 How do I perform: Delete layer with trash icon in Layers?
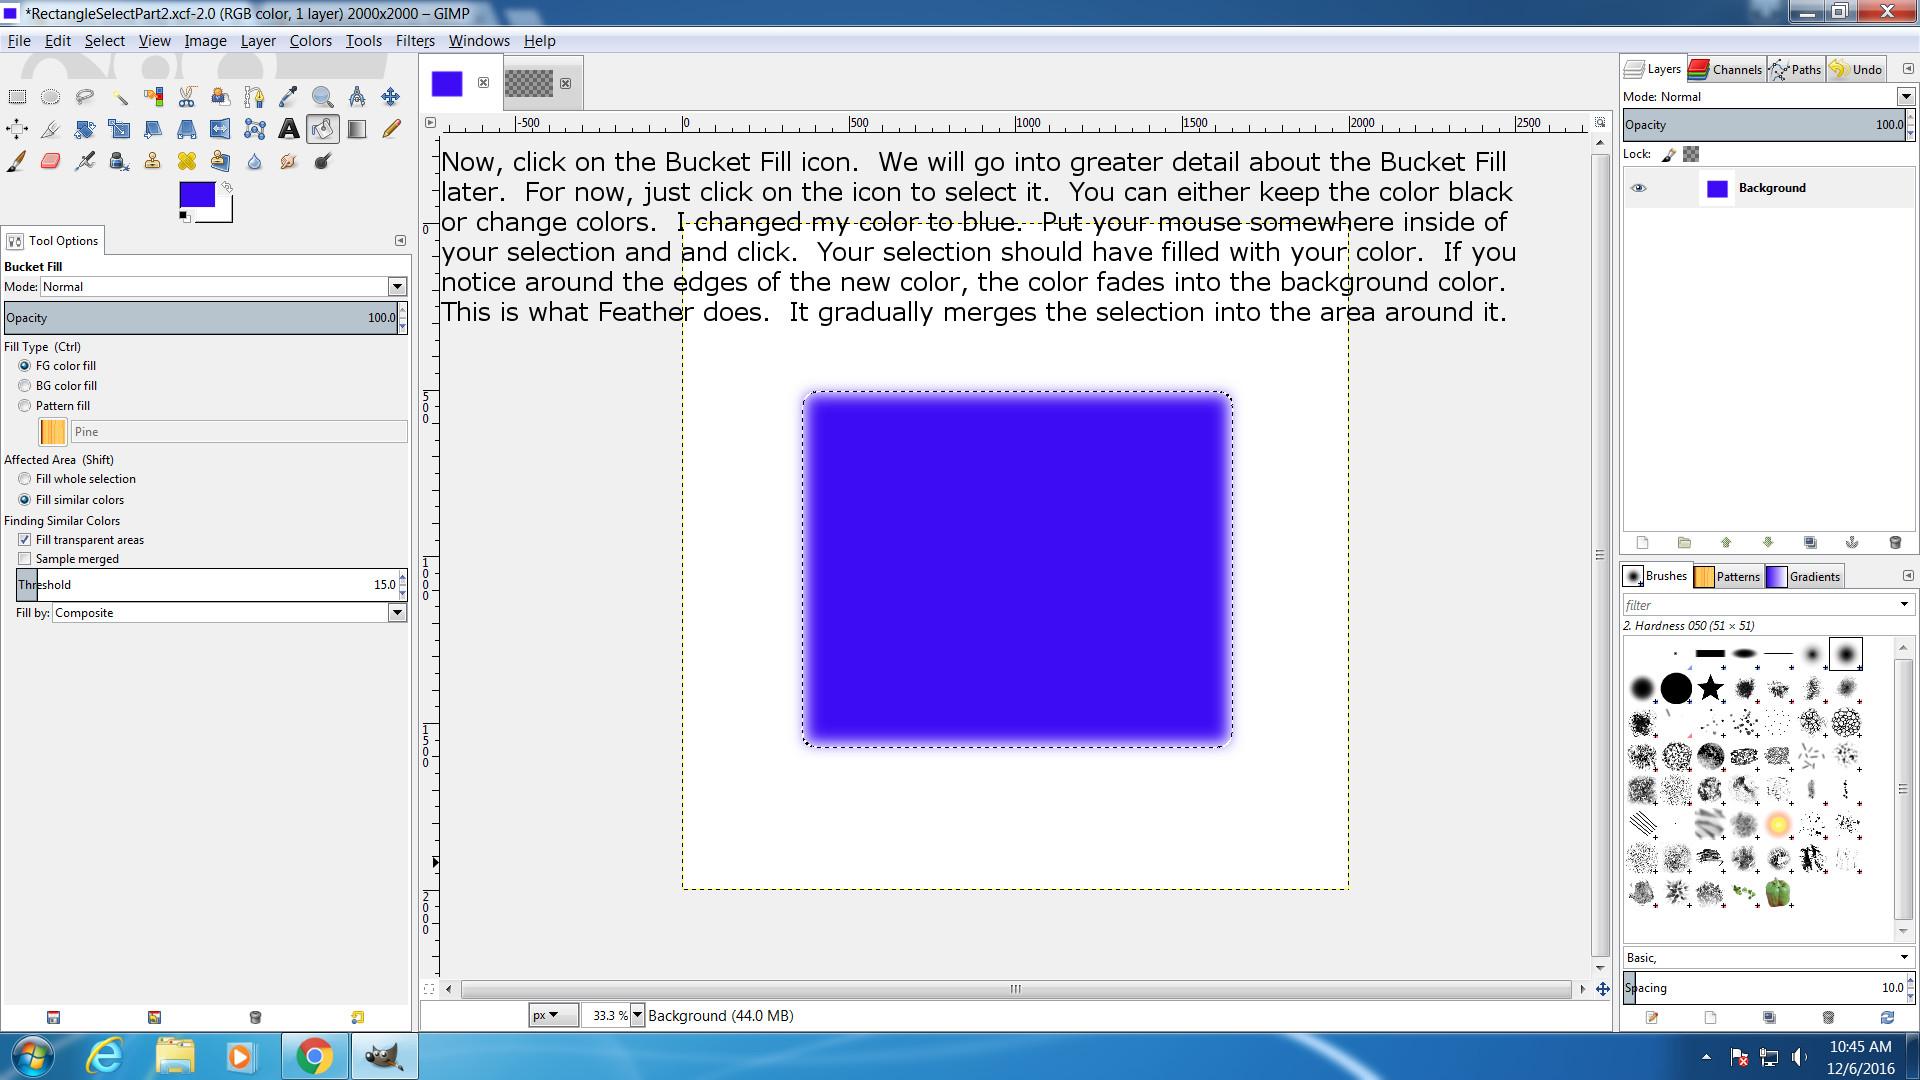(x=1894, y=542)
